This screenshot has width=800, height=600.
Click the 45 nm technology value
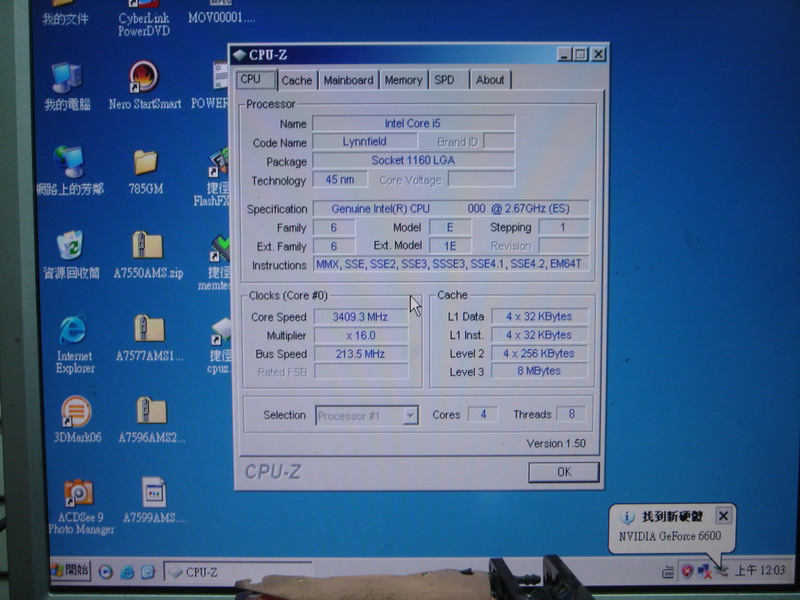(x=340, y=180)
